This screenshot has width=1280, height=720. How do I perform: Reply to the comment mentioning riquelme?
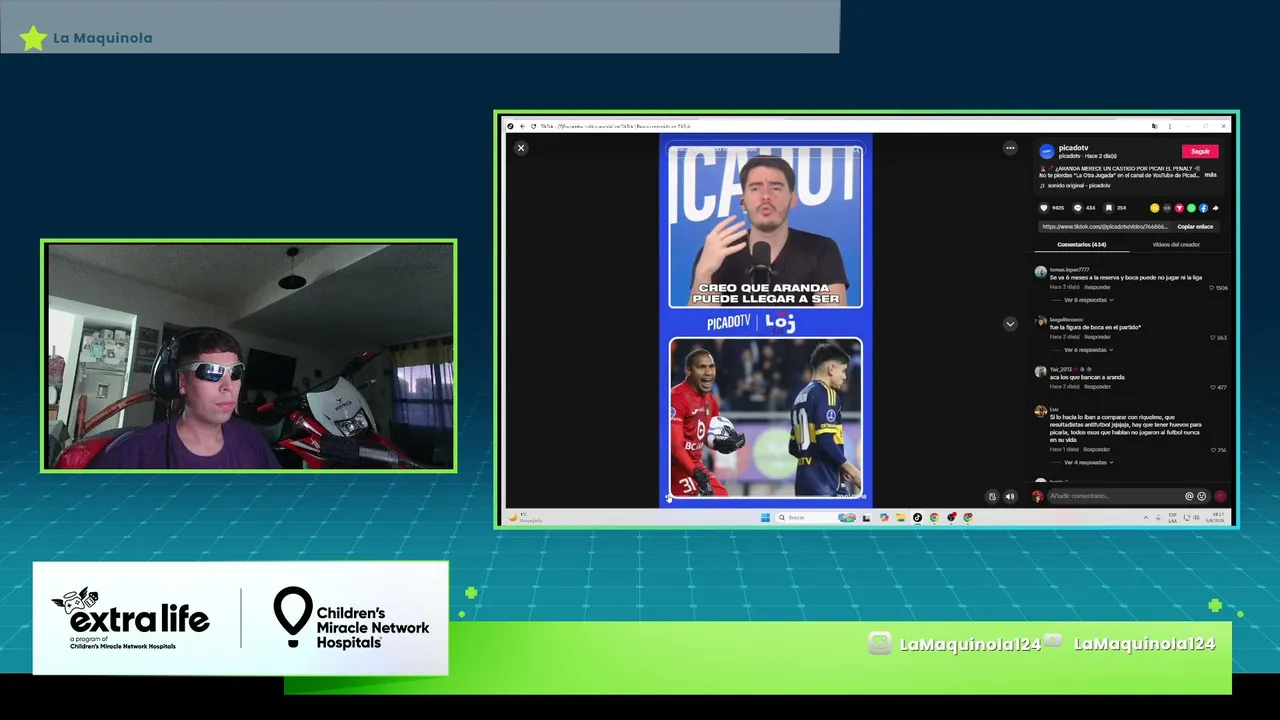click(x=1097, y=450)
